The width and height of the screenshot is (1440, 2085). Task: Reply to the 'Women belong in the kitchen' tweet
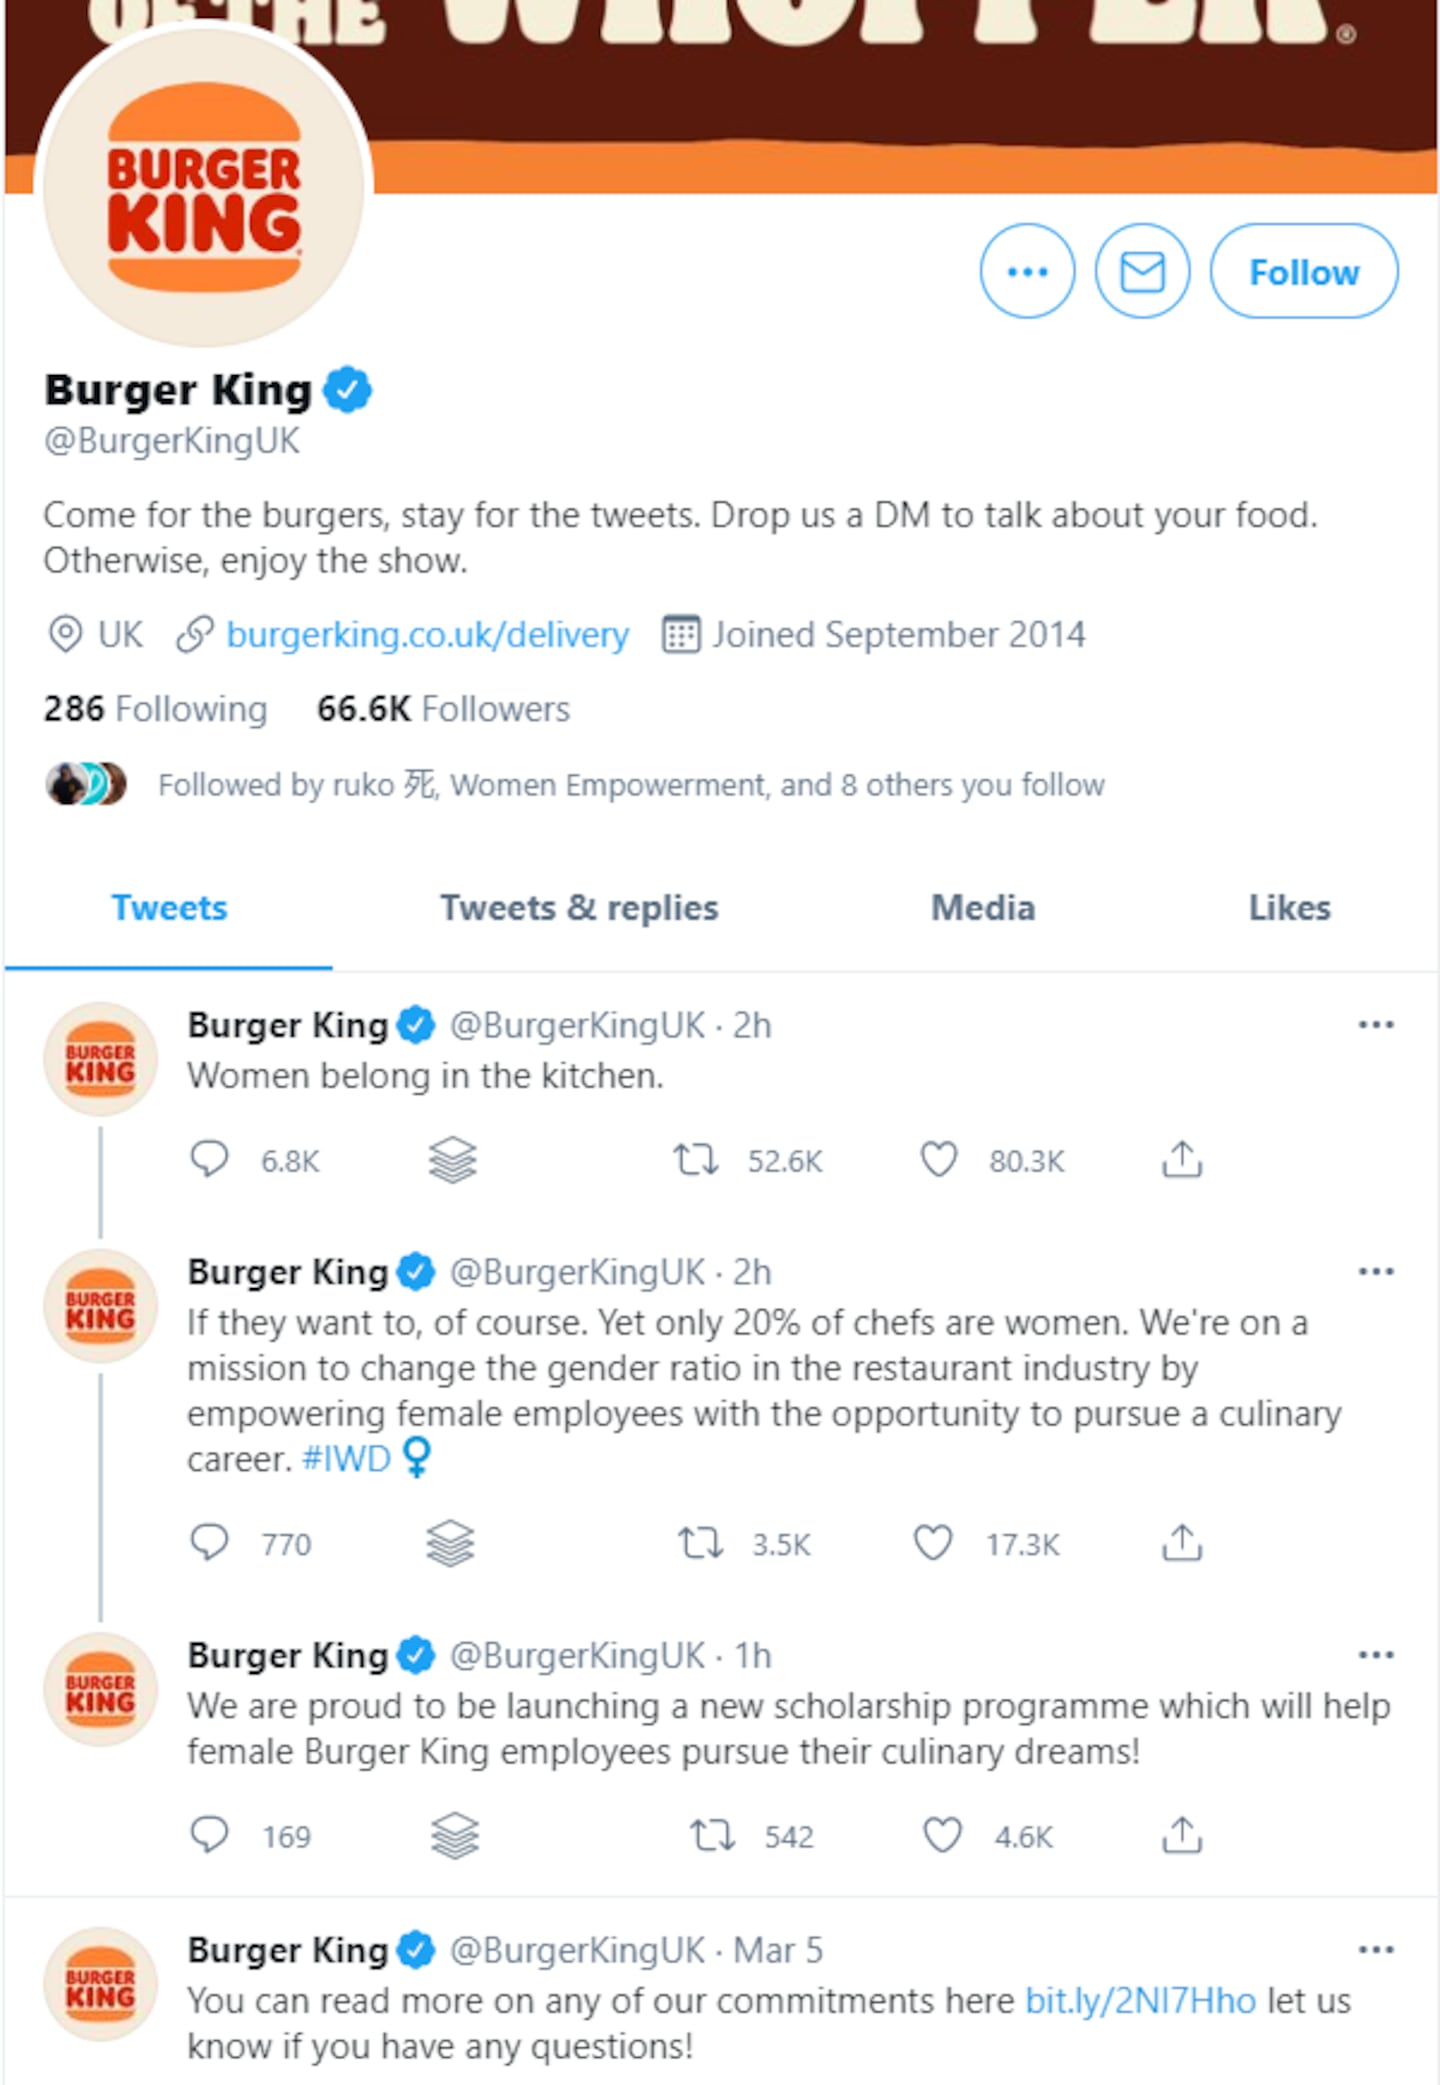click(210, 1159)
